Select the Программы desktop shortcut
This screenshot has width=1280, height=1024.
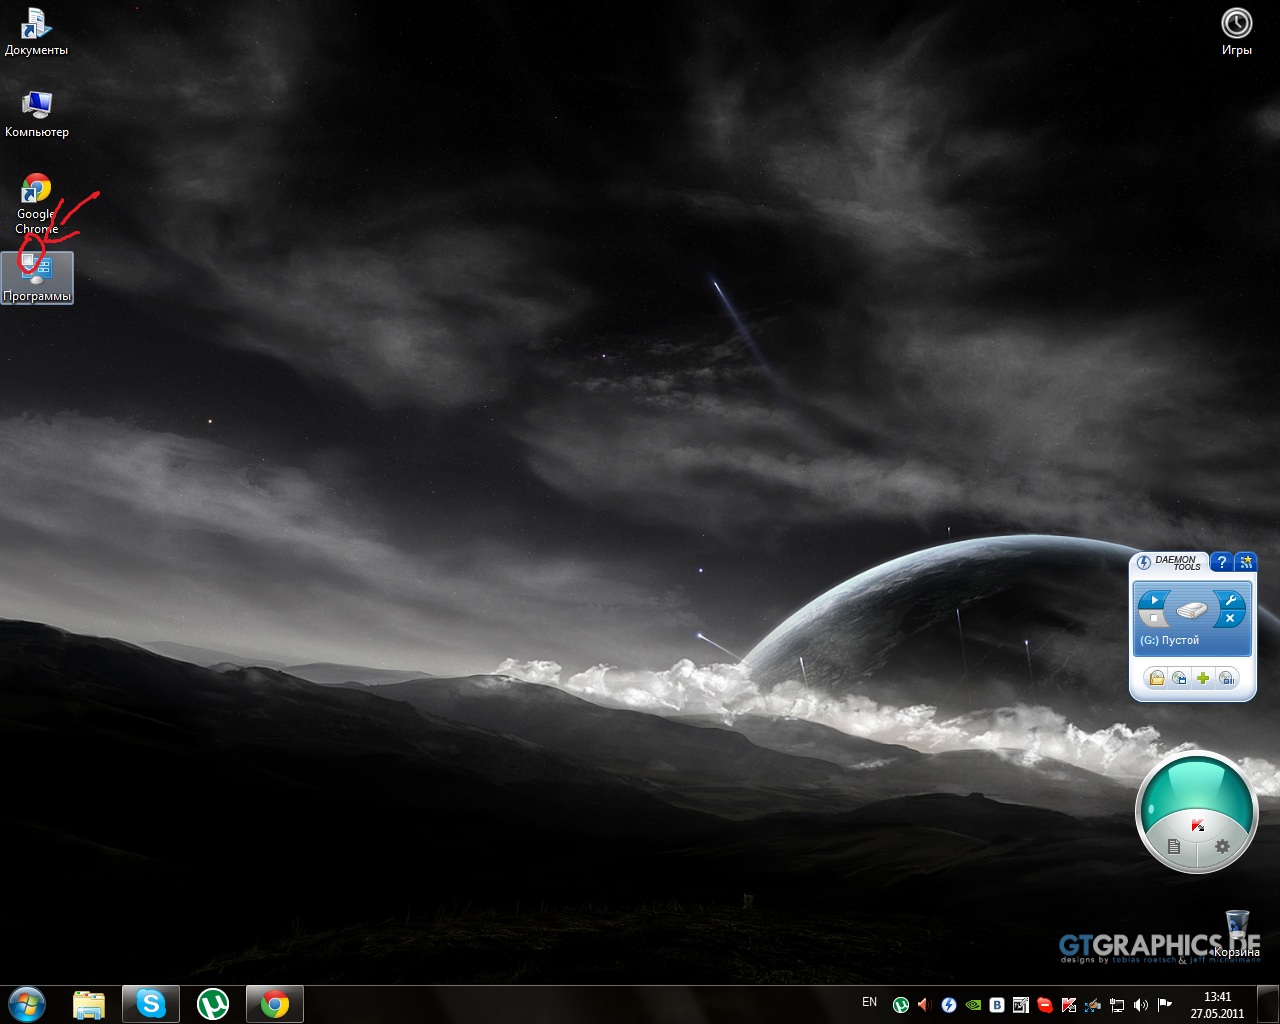point(37,277)
